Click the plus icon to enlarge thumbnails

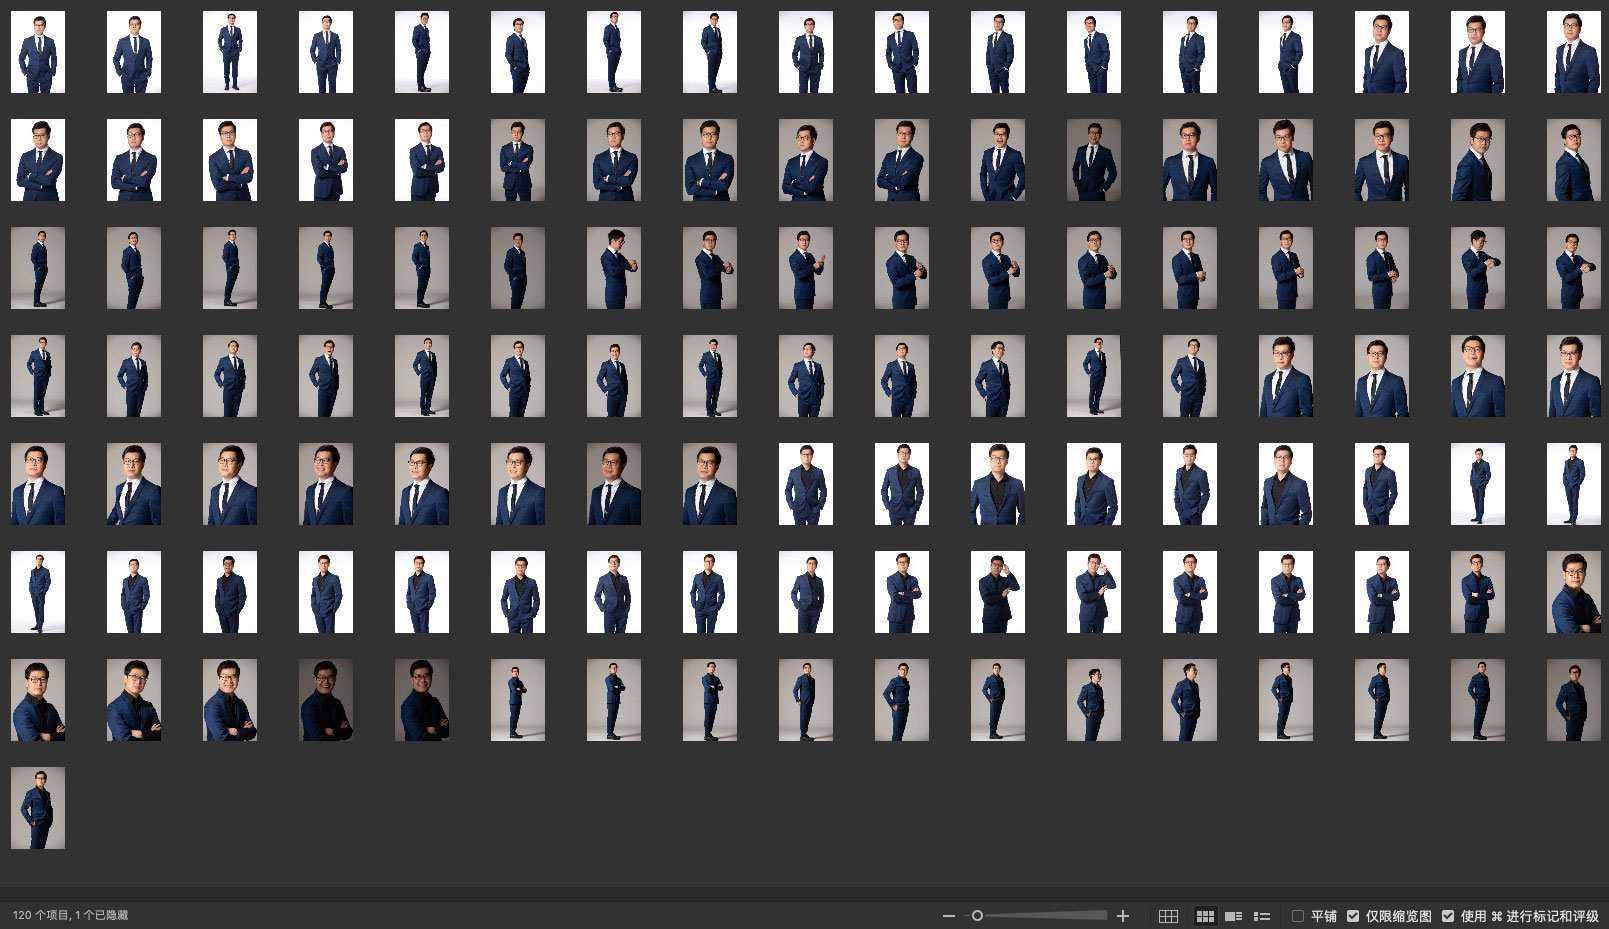(x=1123, y=916)
